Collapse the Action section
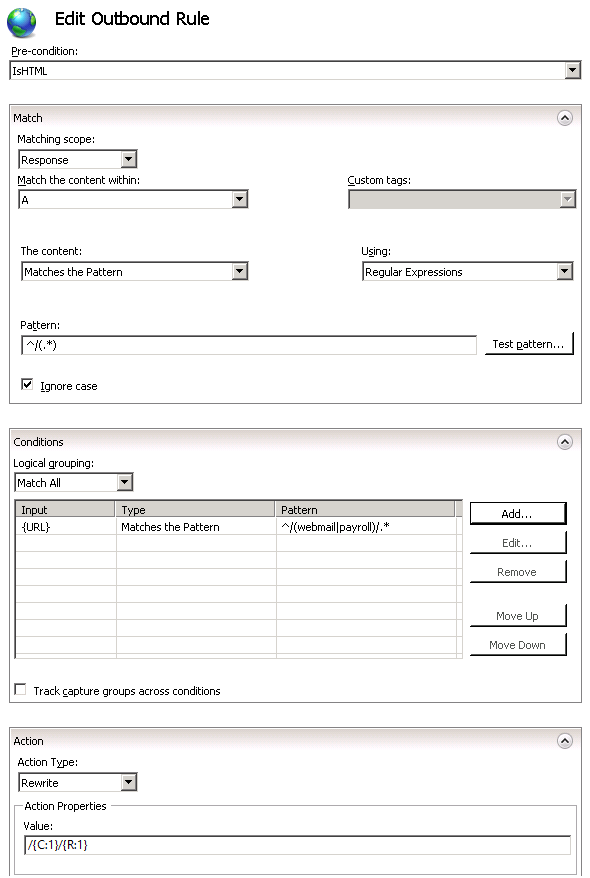This screenshot has width=590, height=878. (x=566, y=741)
